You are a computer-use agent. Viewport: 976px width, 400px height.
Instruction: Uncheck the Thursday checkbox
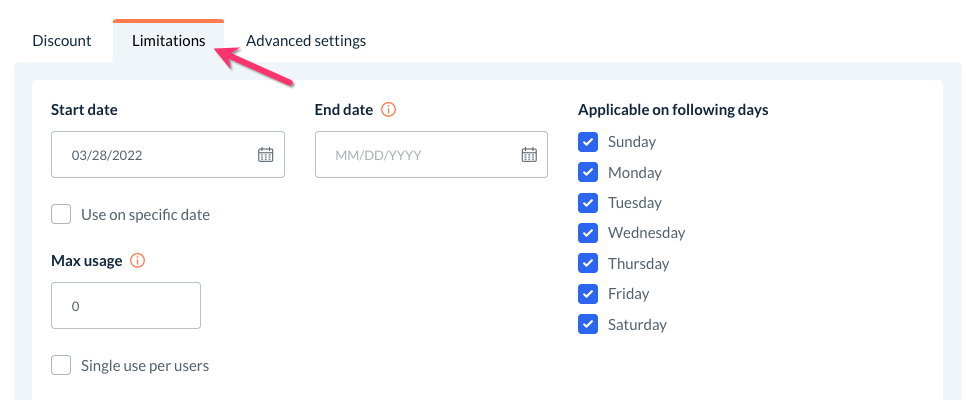588,264
